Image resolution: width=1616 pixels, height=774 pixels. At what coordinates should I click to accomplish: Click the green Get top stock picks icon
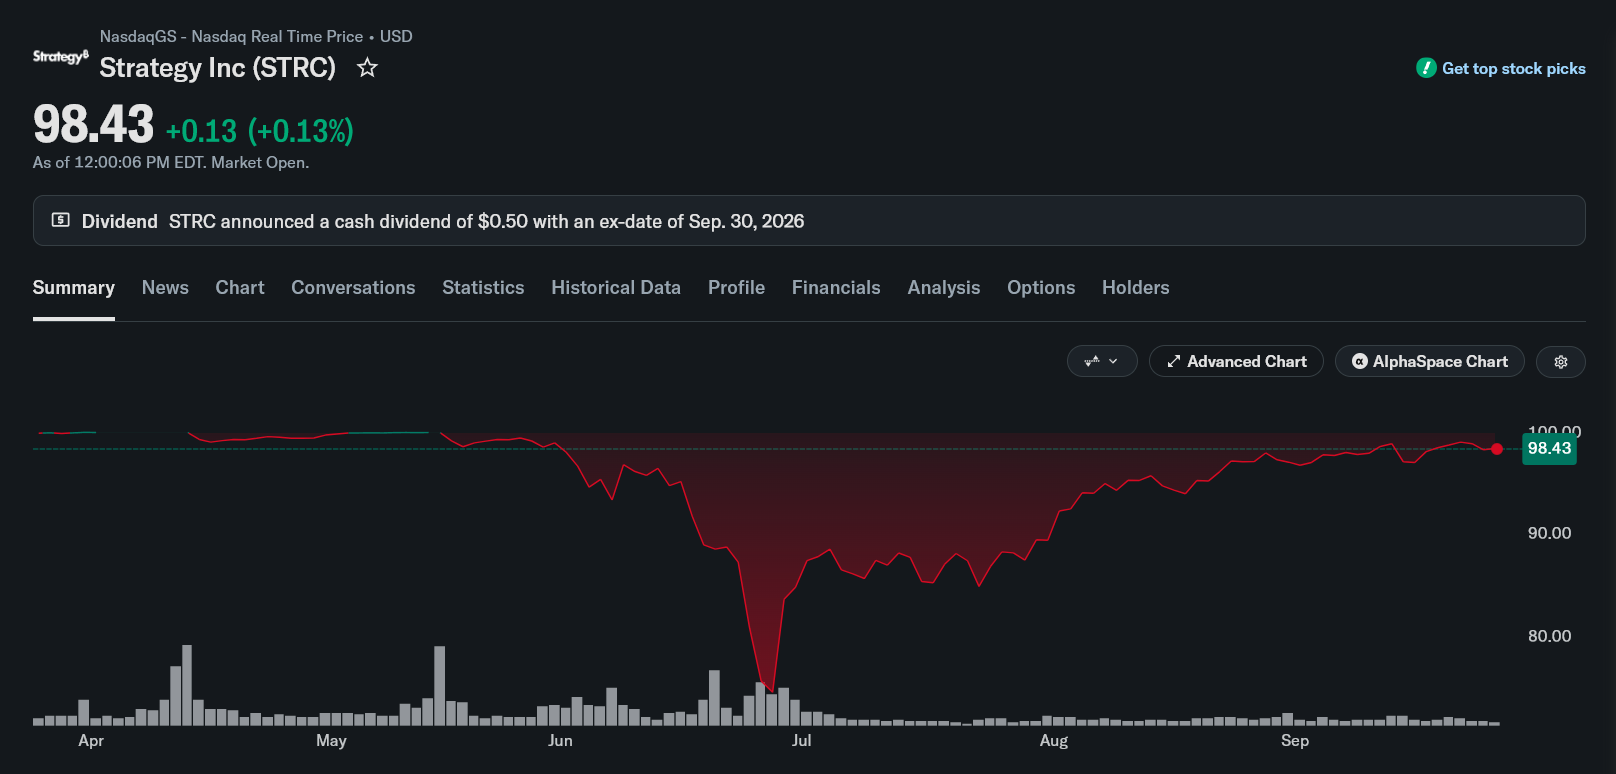coord(1426,68)
